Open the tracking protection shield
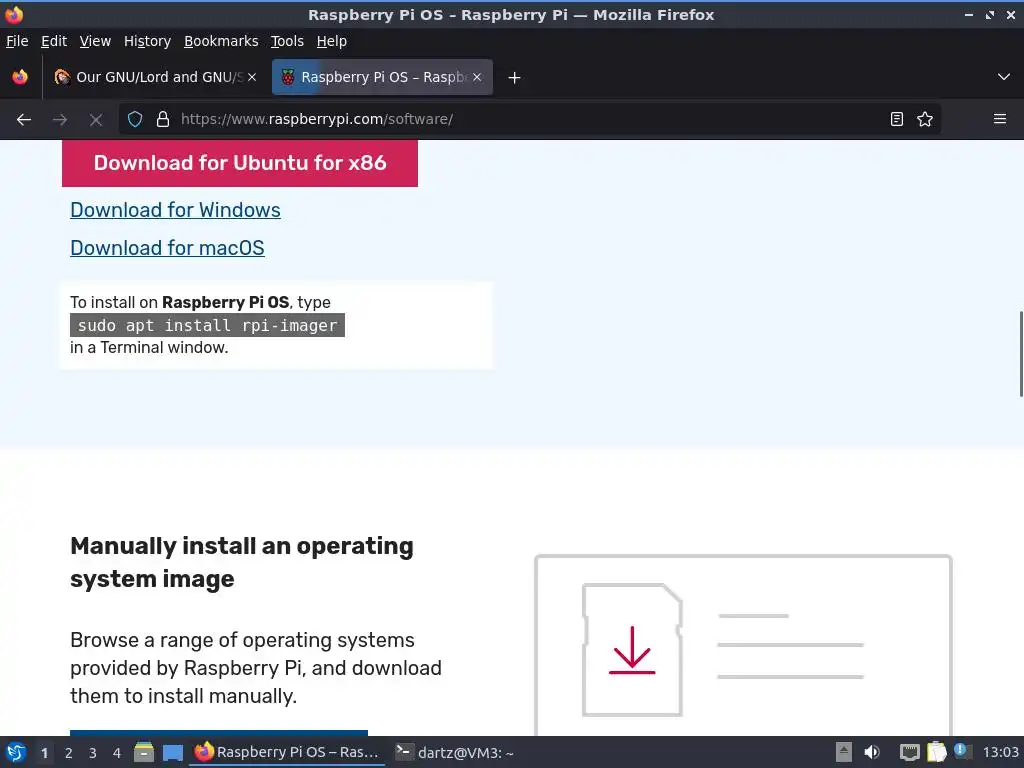Screen dimensions: 1024x768 (135, 119)
